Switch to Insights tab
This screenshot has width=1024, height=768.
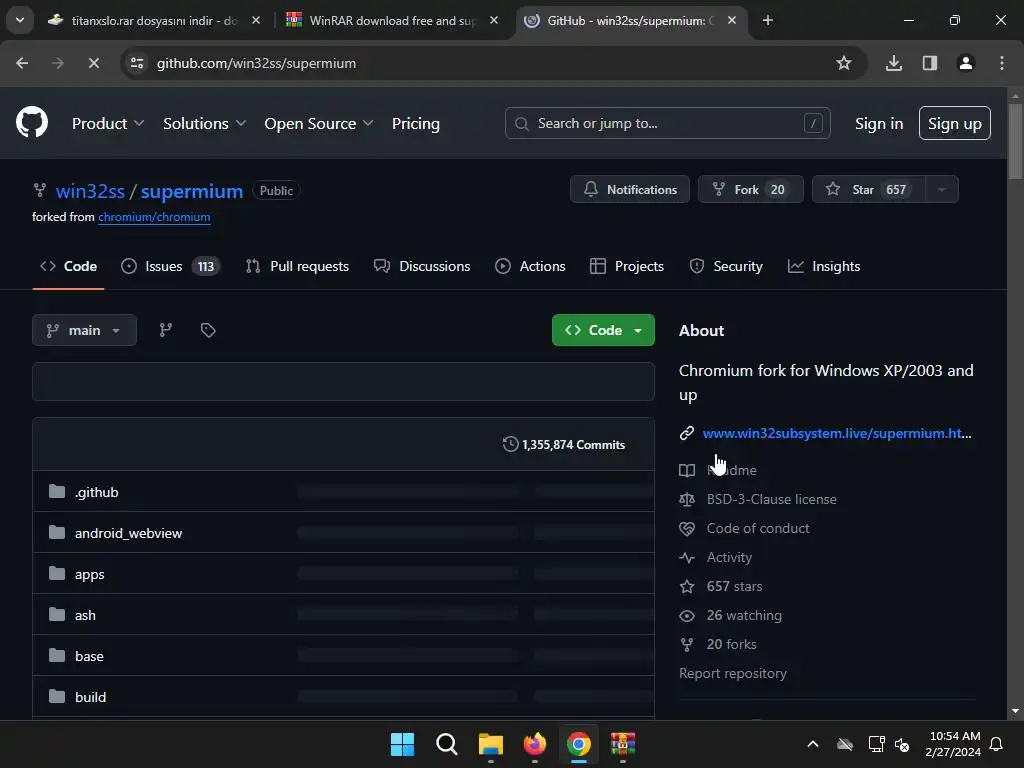pos(824,266)
